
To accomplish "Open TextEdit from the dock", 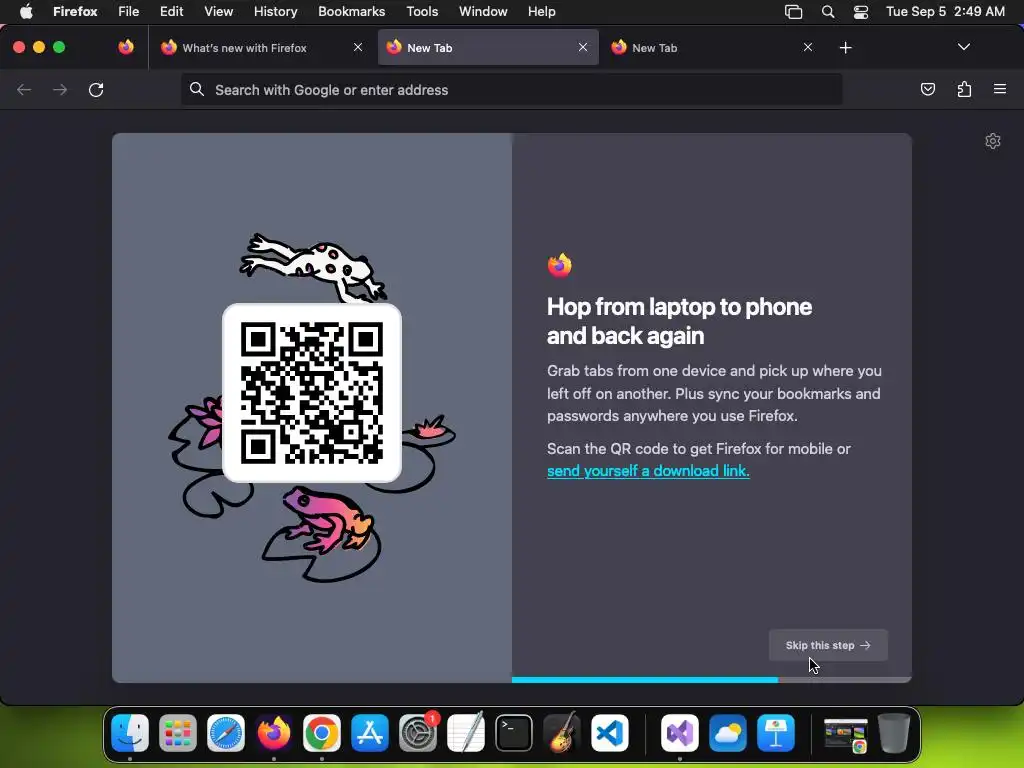I will point(466,733).
